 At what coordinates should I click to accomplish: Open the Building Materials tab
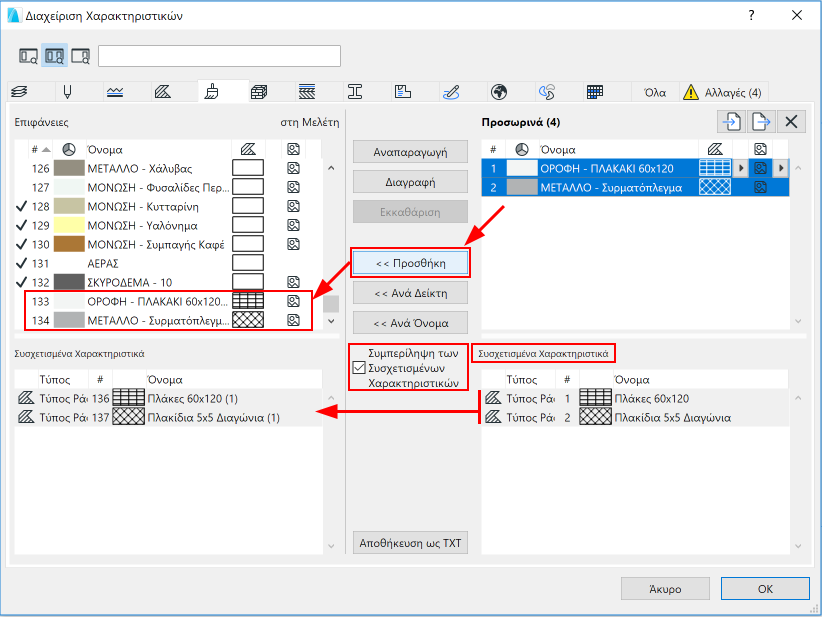click(259, 92)
